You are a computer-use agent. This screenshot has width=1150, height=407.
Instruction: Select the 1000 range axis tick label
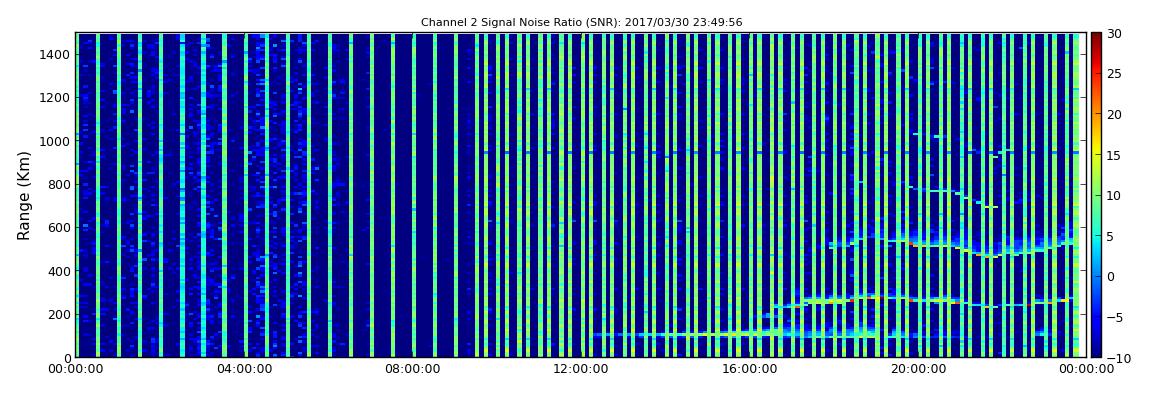click(x=56, y=141)
